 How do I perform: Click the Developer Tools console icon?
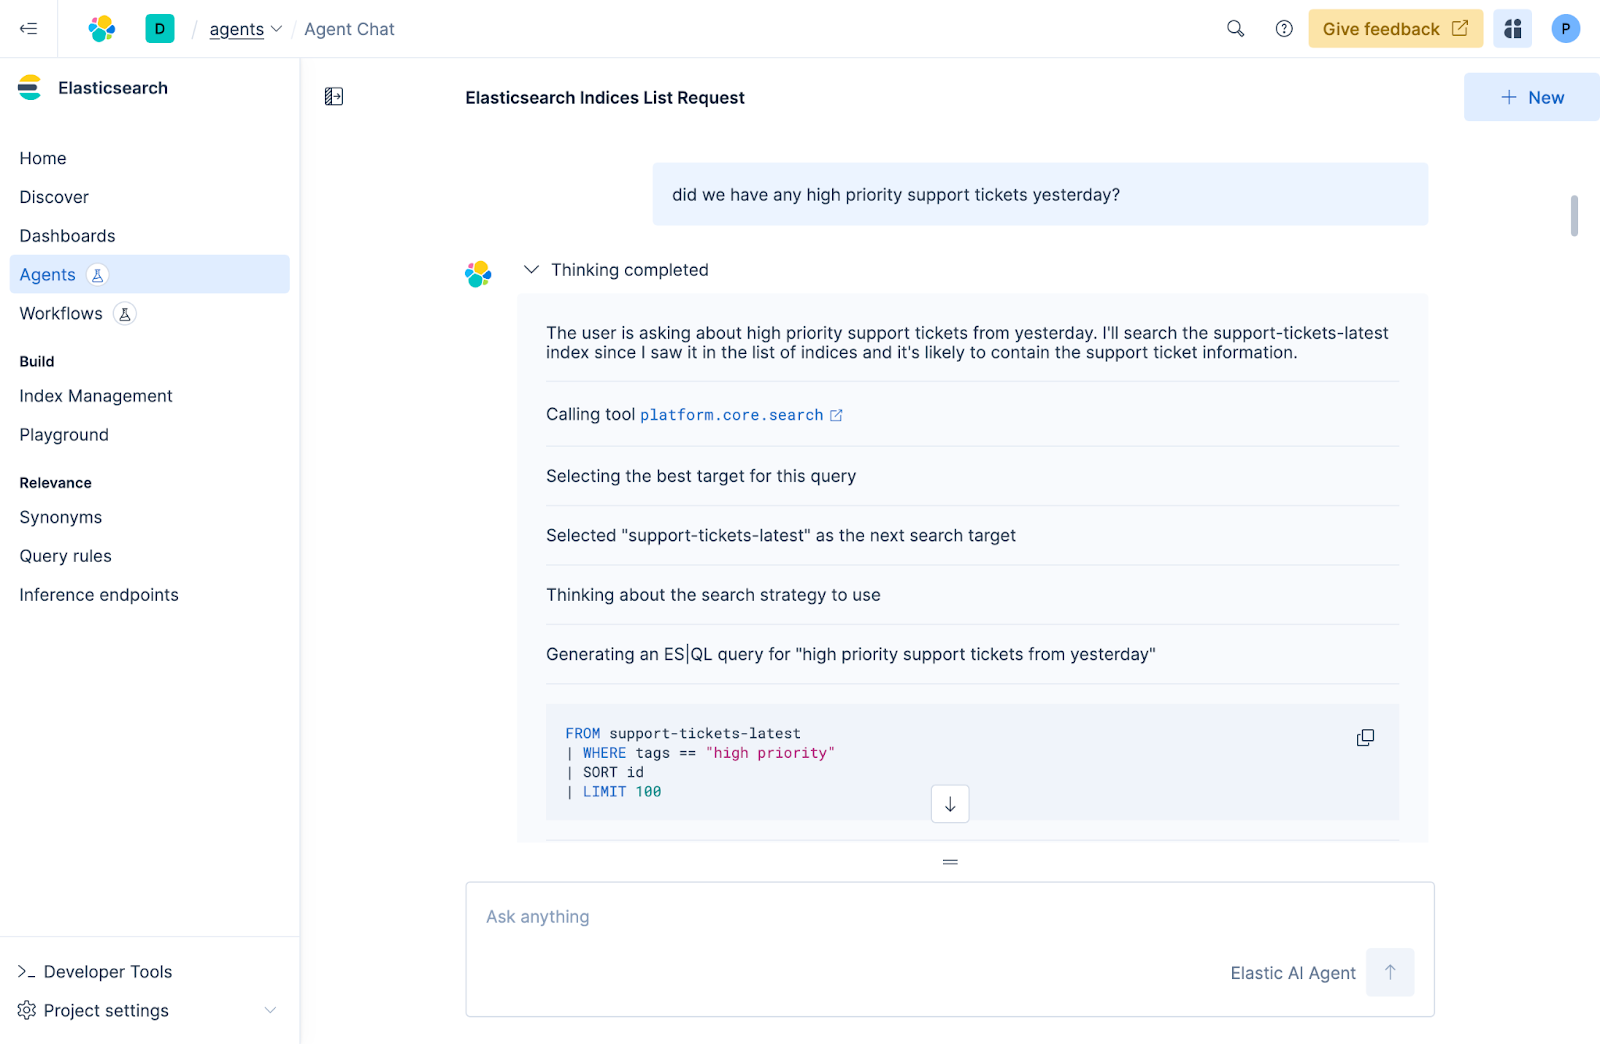tap(27, 972)
